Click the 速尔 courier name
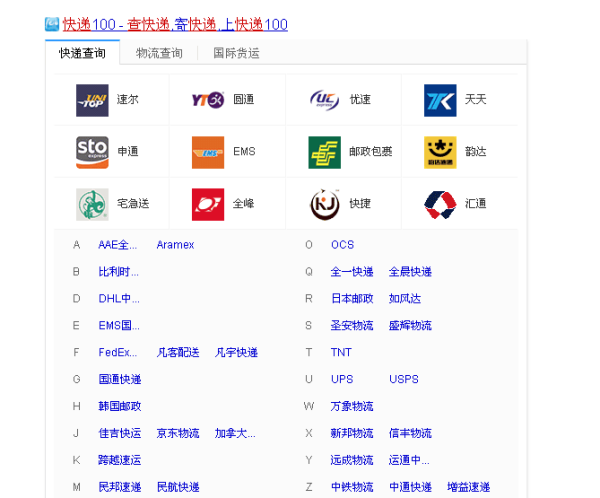Screen dimensions: 600x498 coord(128,100)
